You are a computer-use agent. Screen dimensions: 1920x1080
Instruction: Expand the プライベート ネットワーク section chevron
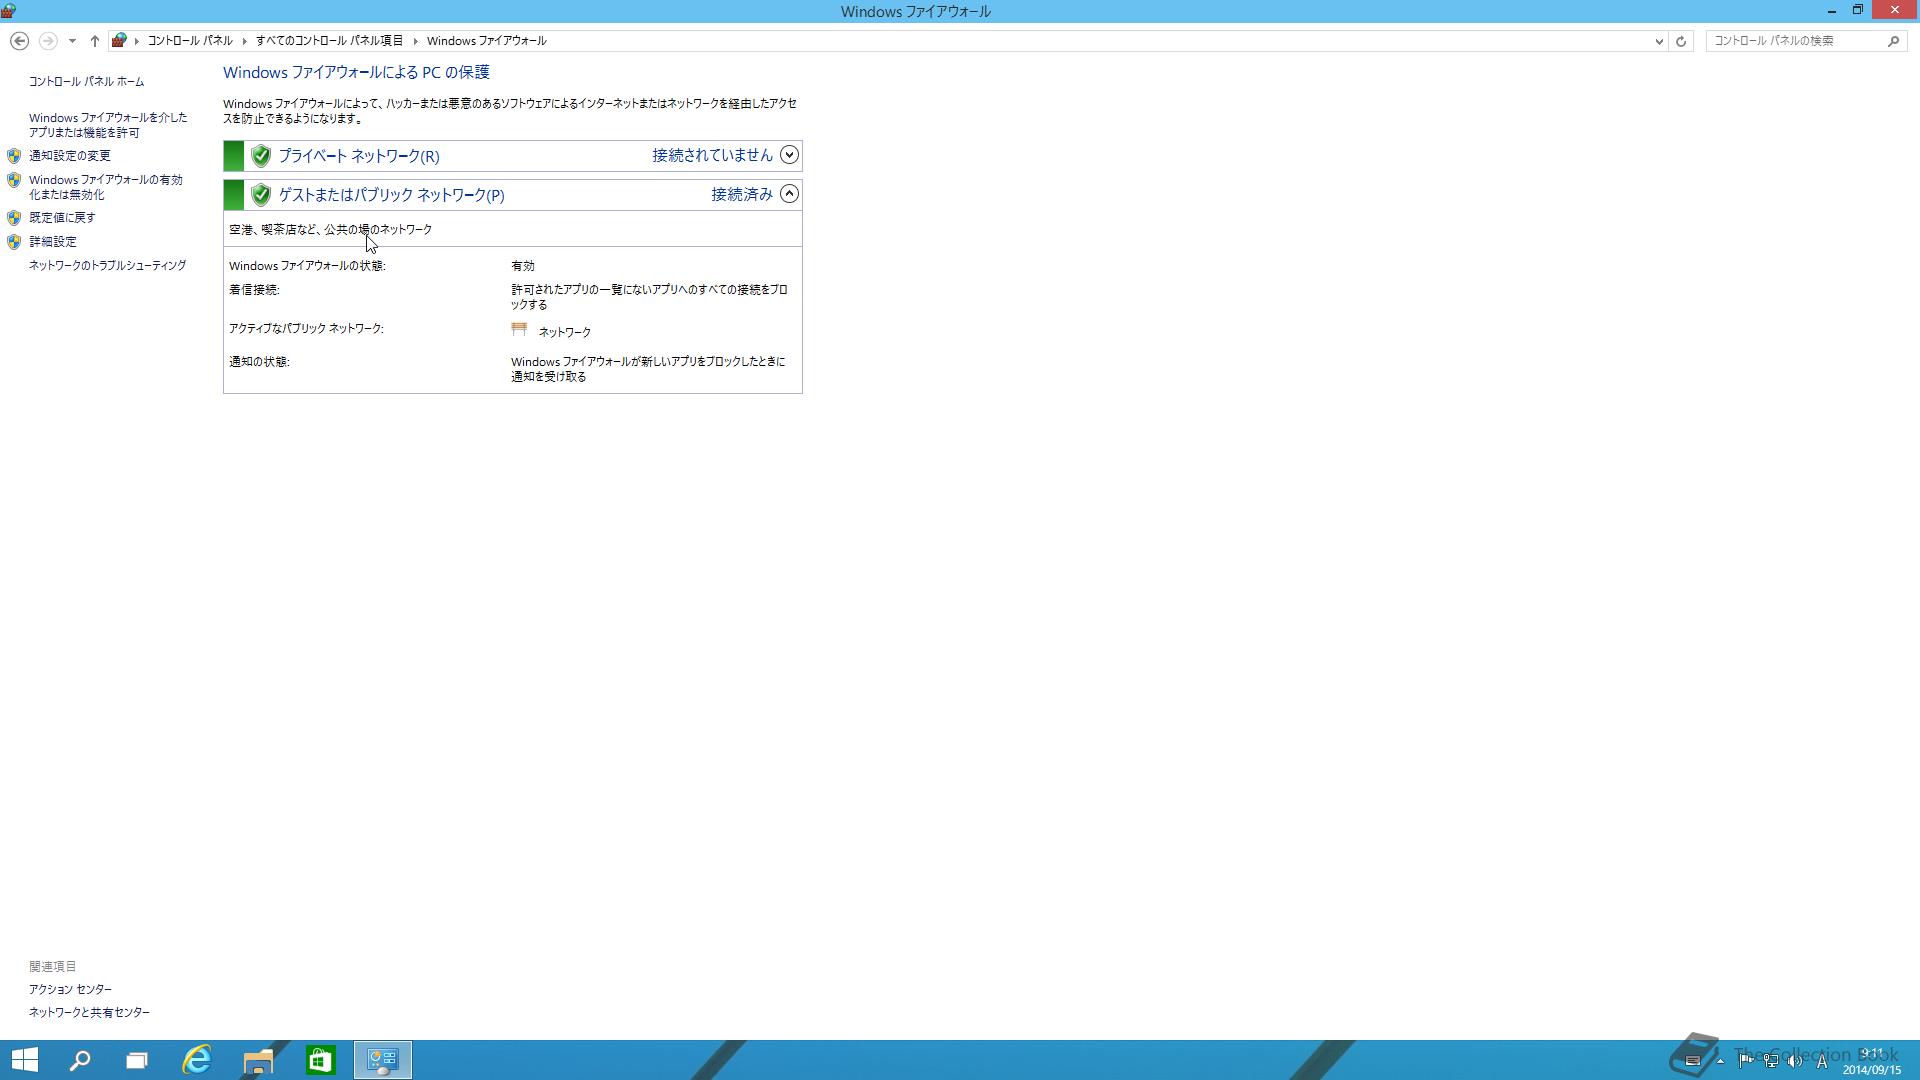[x=789, y=155]
